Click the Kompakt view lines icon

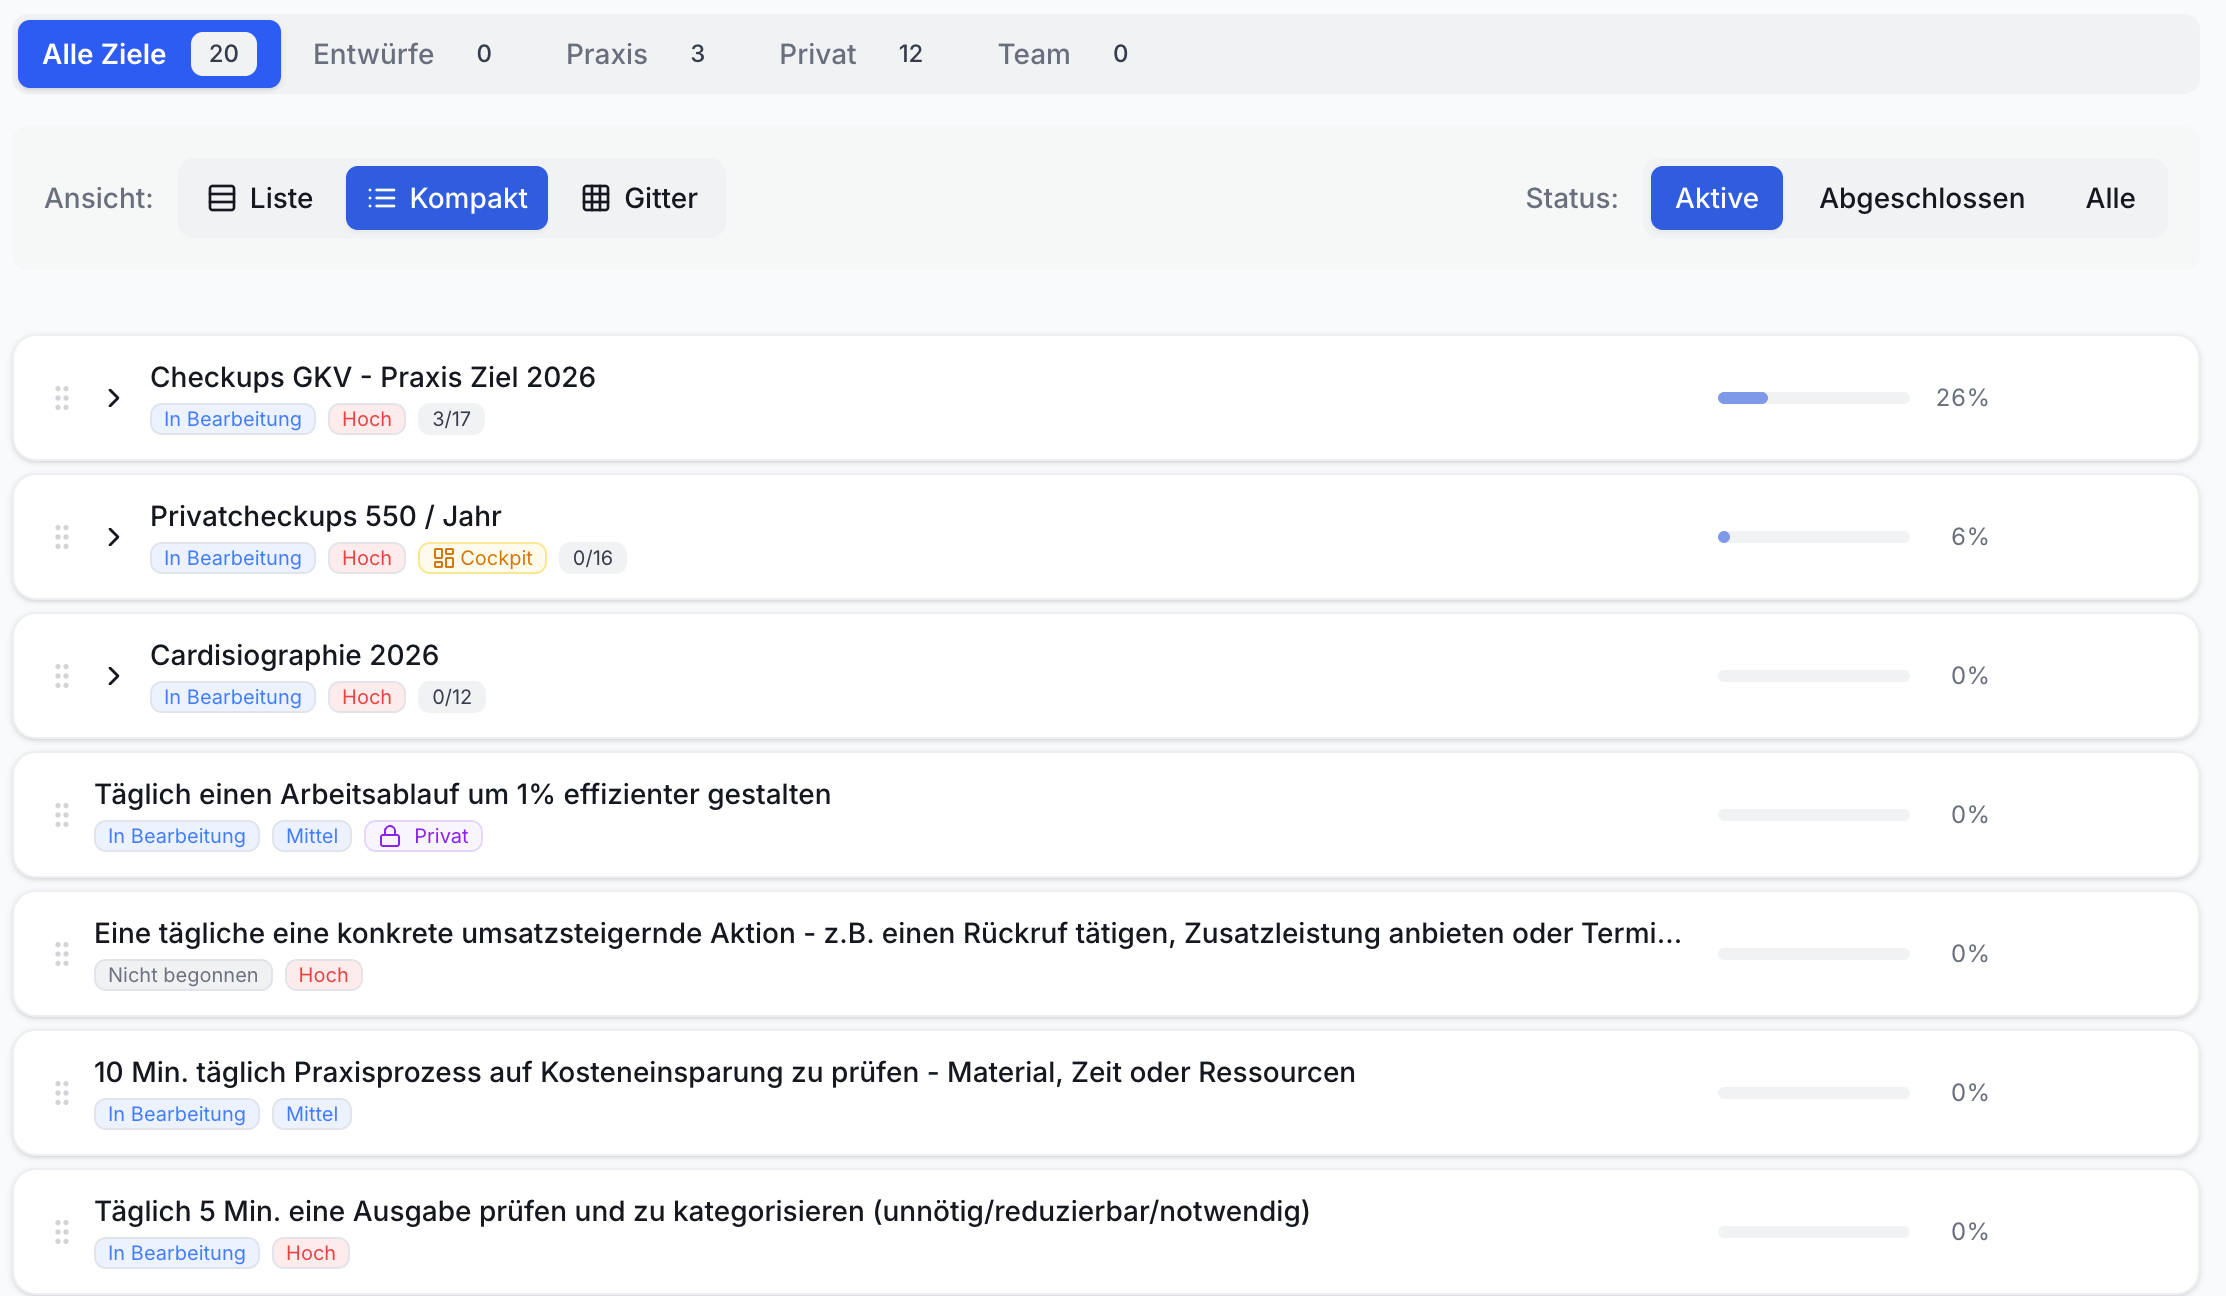tap(382, 198)
